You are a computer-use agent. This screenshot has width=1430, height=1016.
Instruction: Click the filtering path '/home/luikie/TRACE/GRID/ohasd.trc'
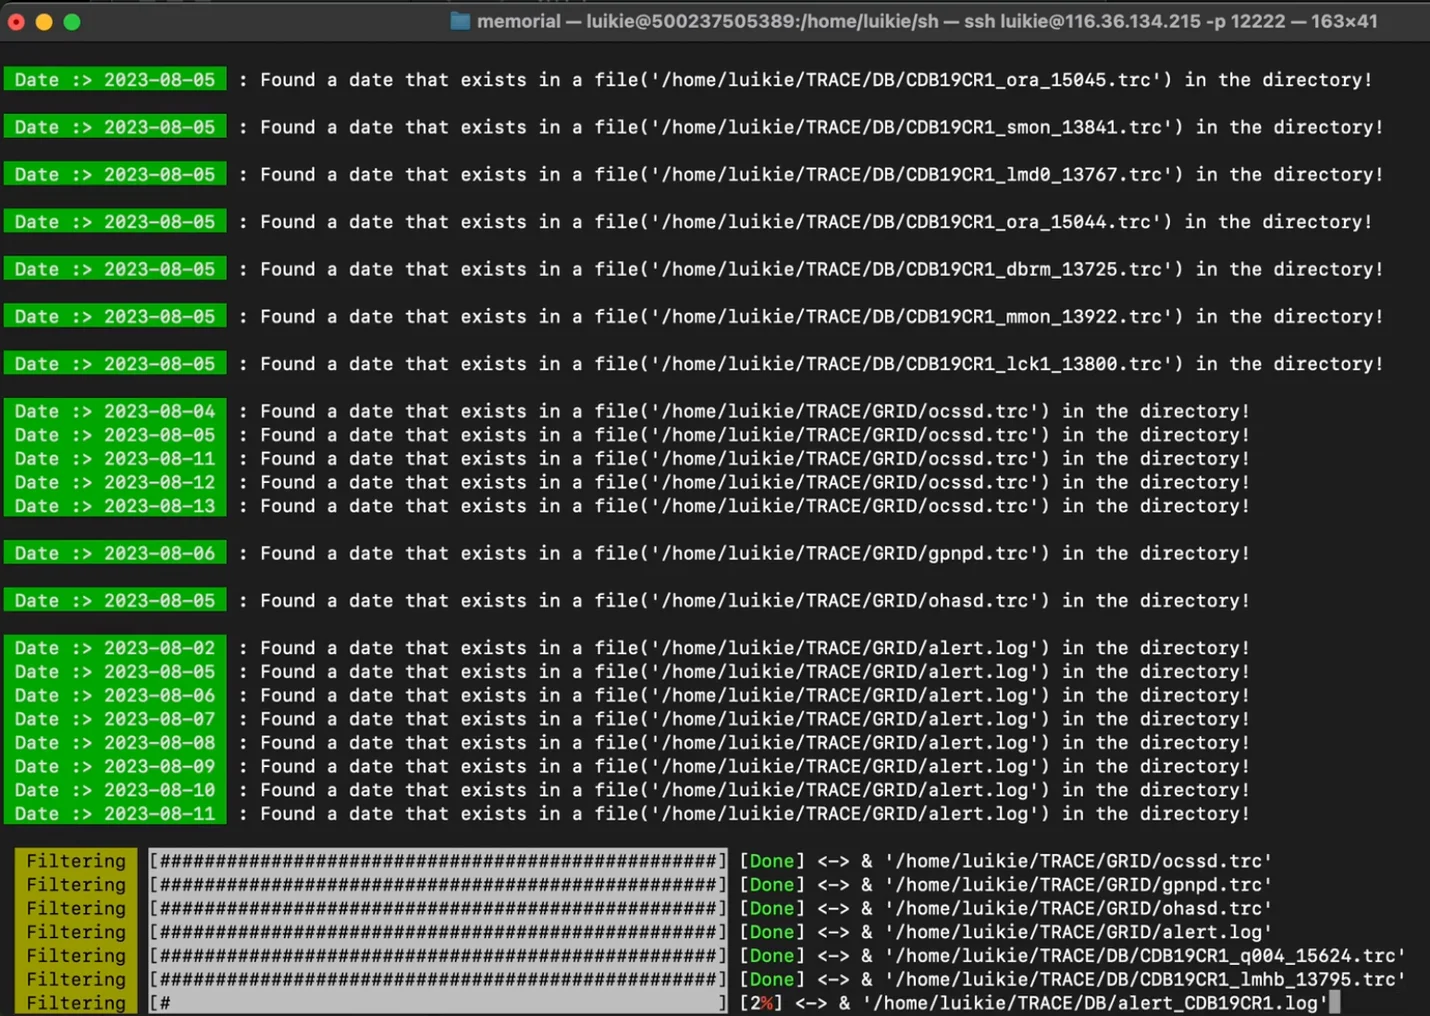(x=1078, y=908)
